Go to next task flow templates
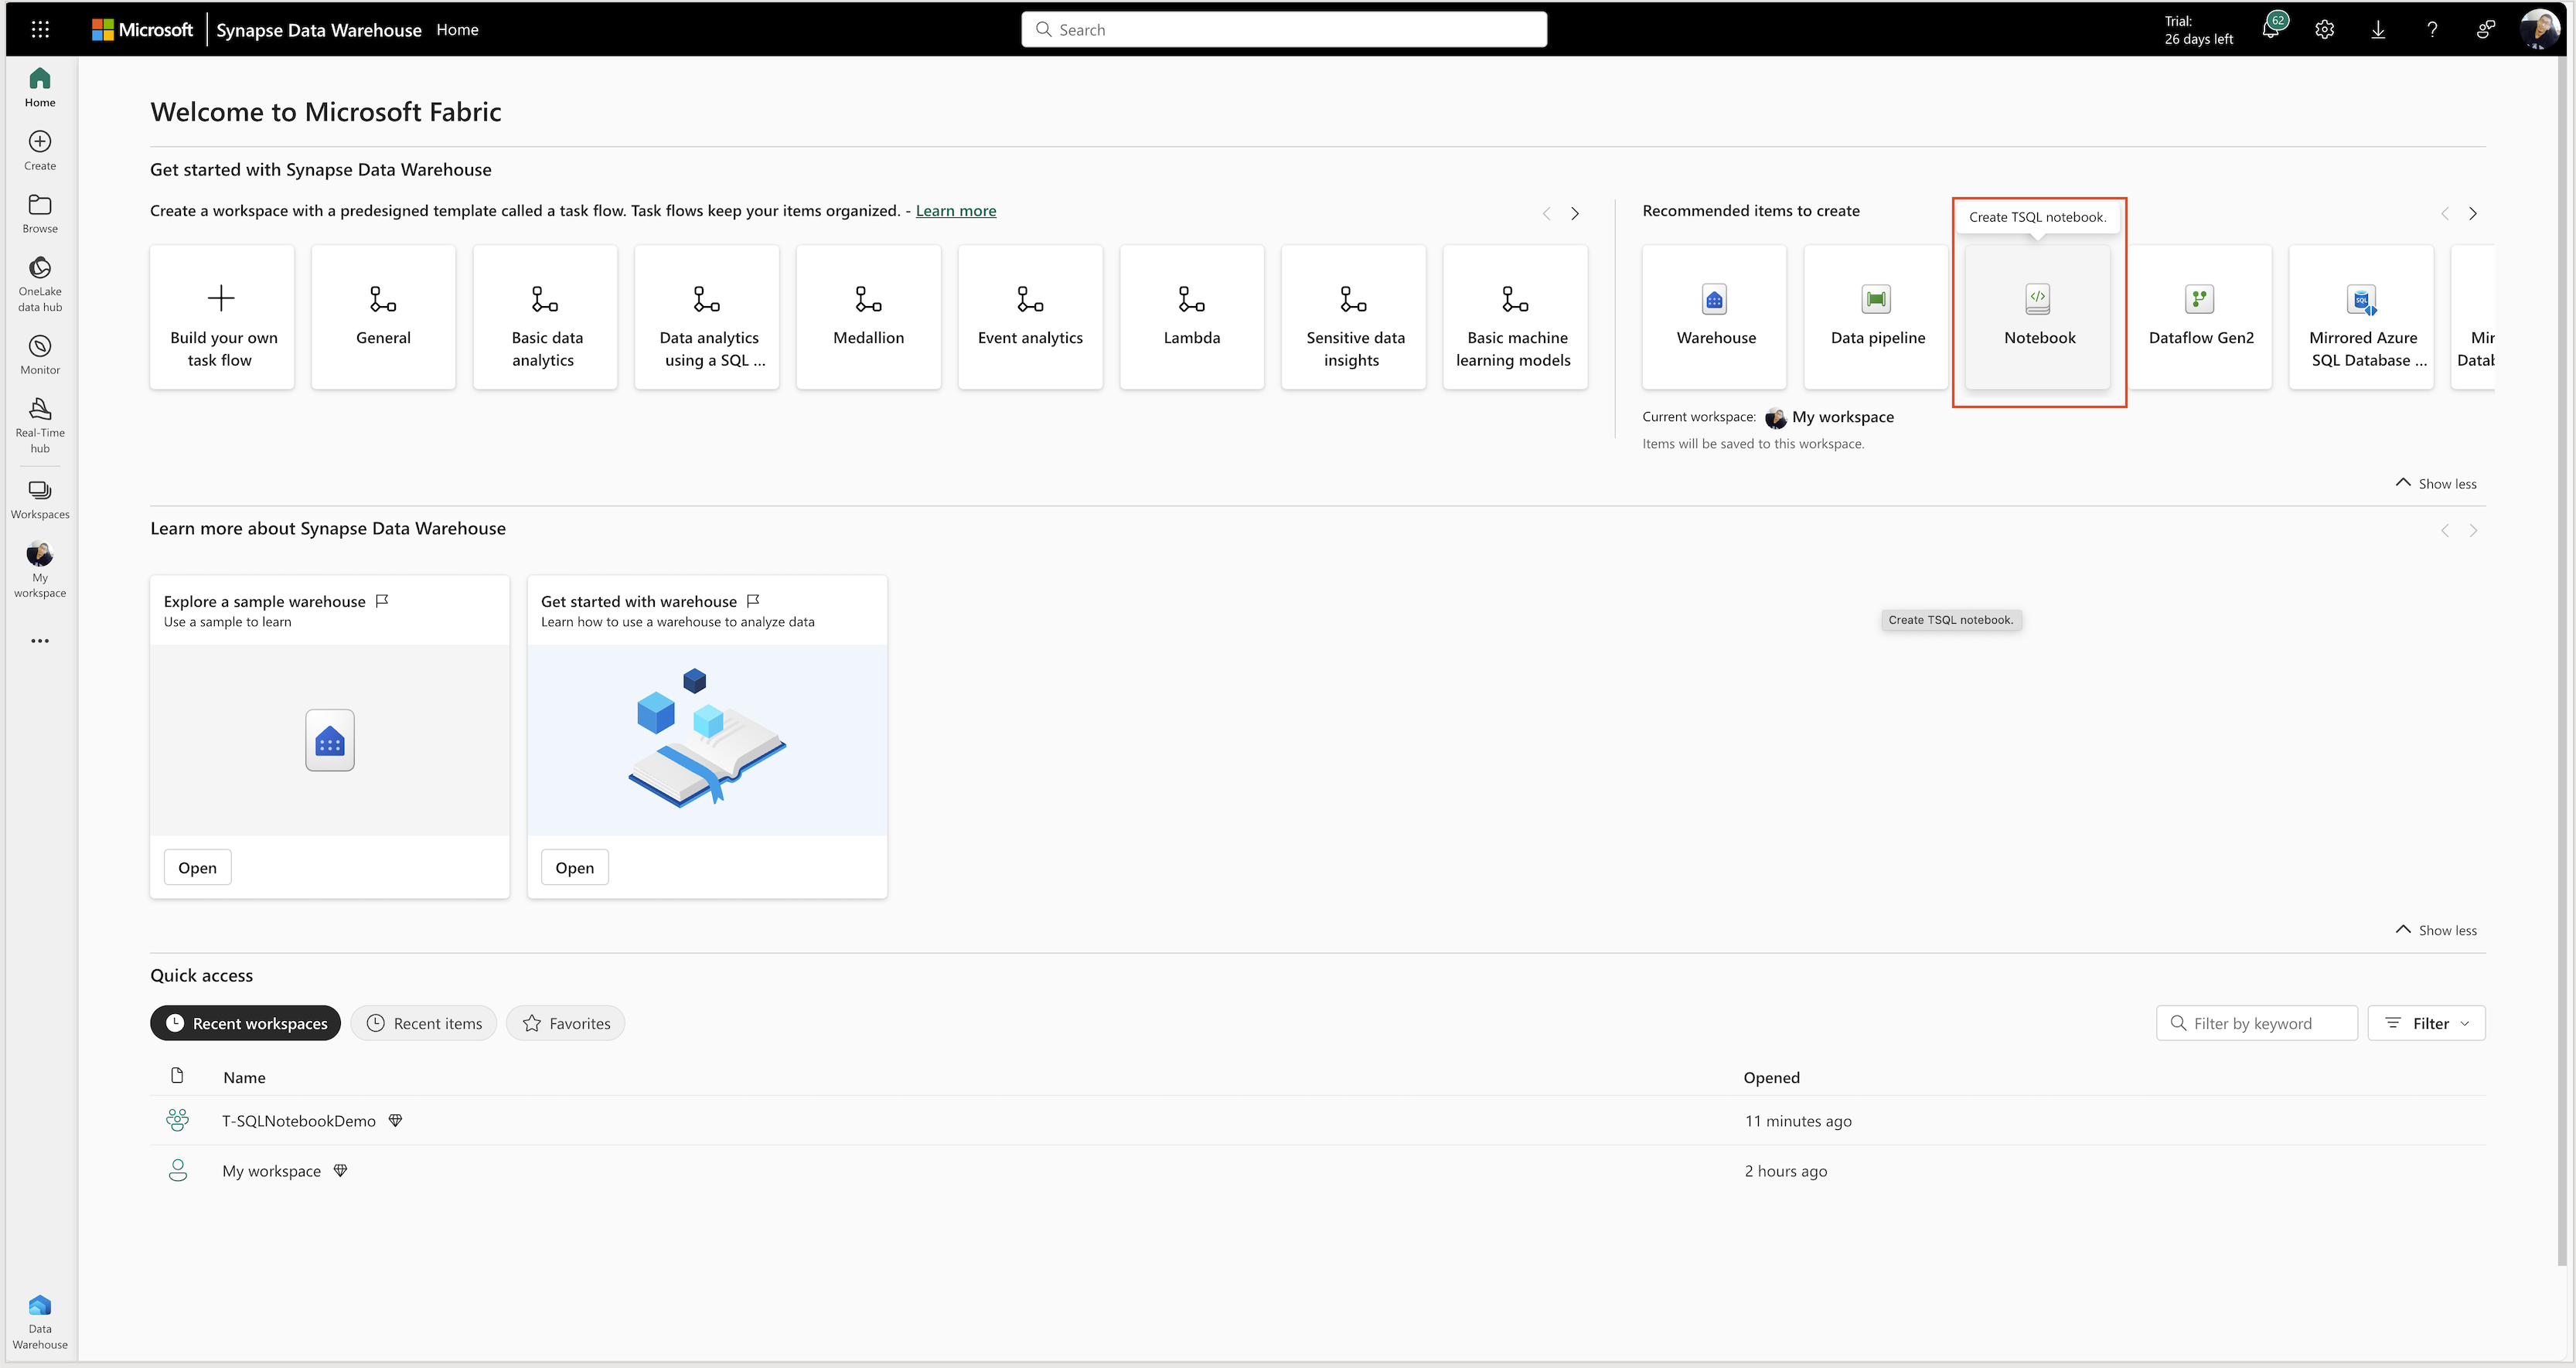Screen dimensions: 2576x1368 click(x=1575, y=213)
